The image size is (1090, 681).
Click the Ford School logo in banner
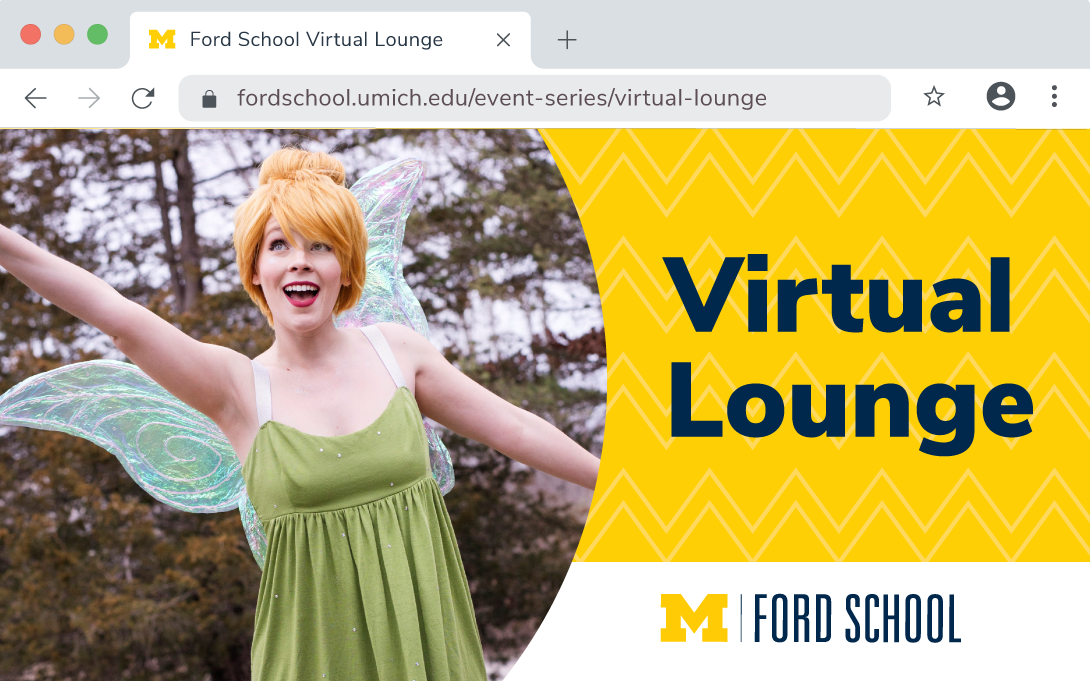point(811,618)
